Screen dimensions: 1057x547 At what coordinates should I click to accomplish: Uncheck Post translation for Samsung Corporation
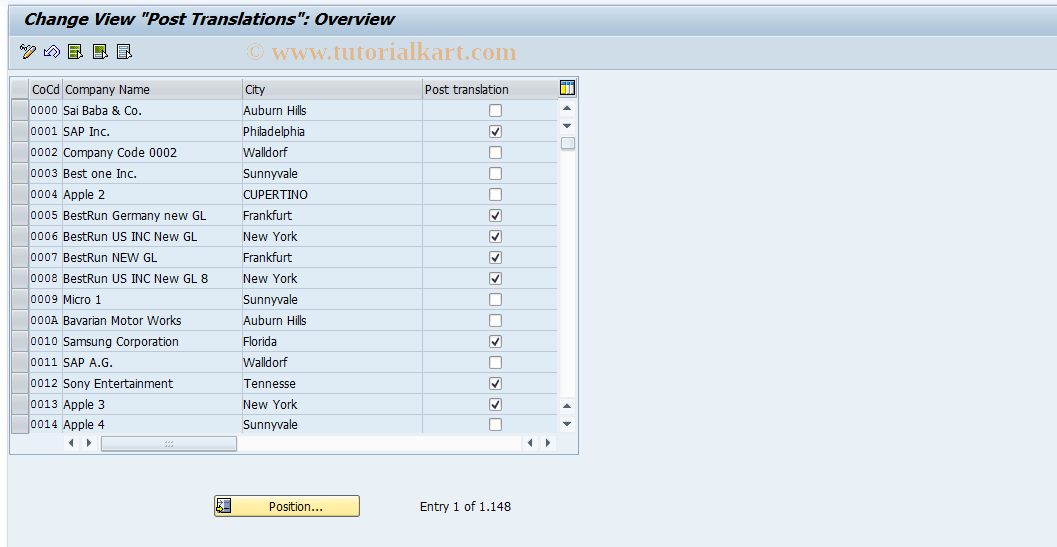tap(495, 341)
